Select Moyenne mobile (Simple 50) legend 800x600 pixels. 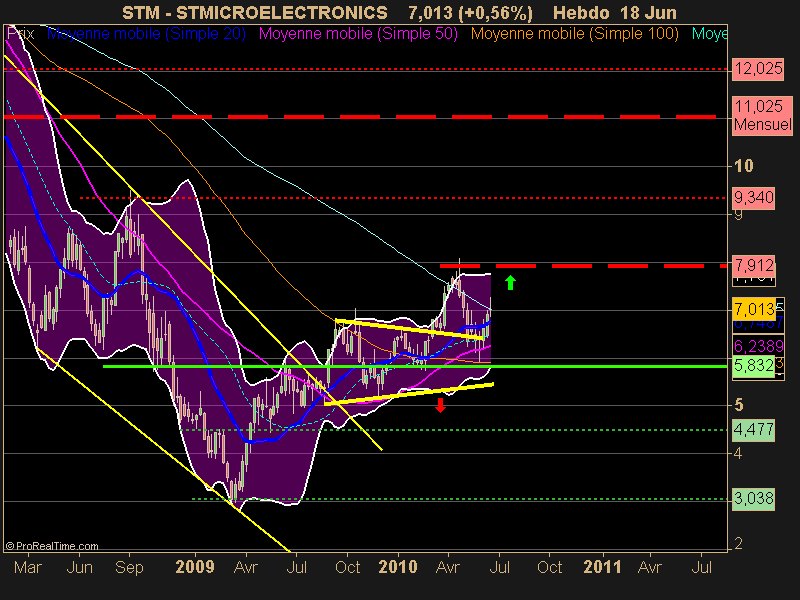[x=358, y=34]
